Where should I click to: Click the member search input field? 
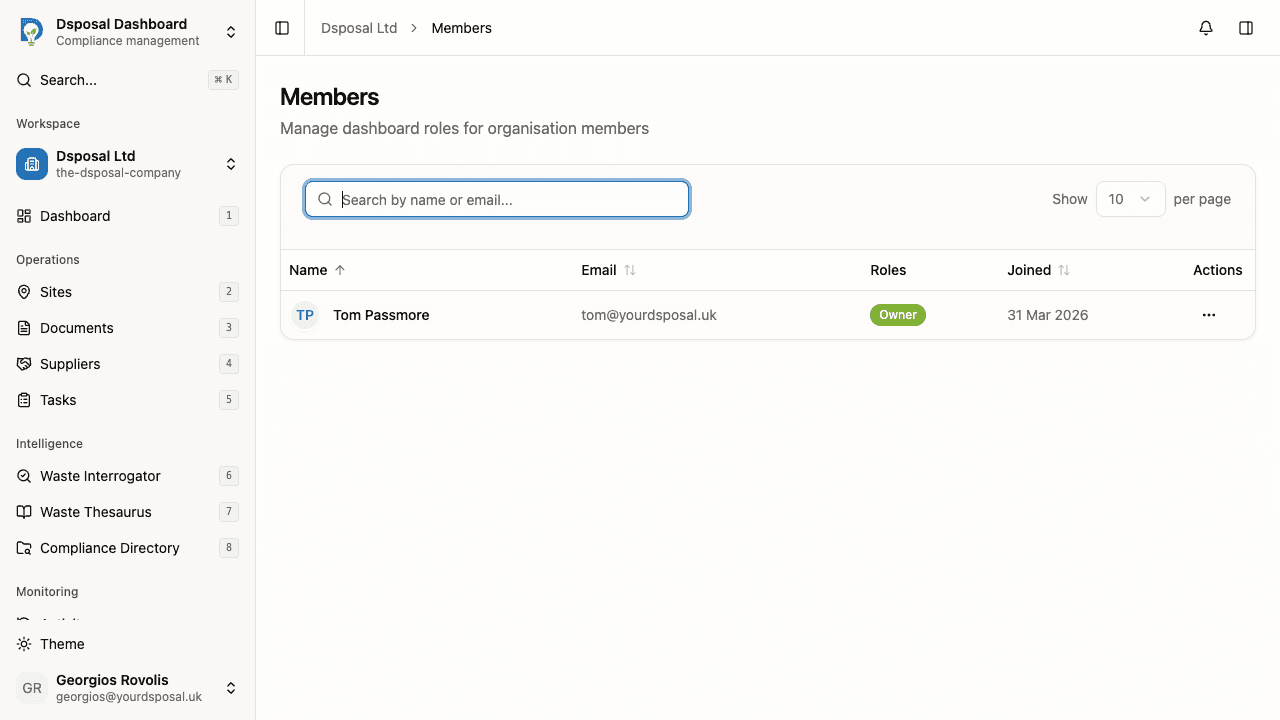[497, 199]
